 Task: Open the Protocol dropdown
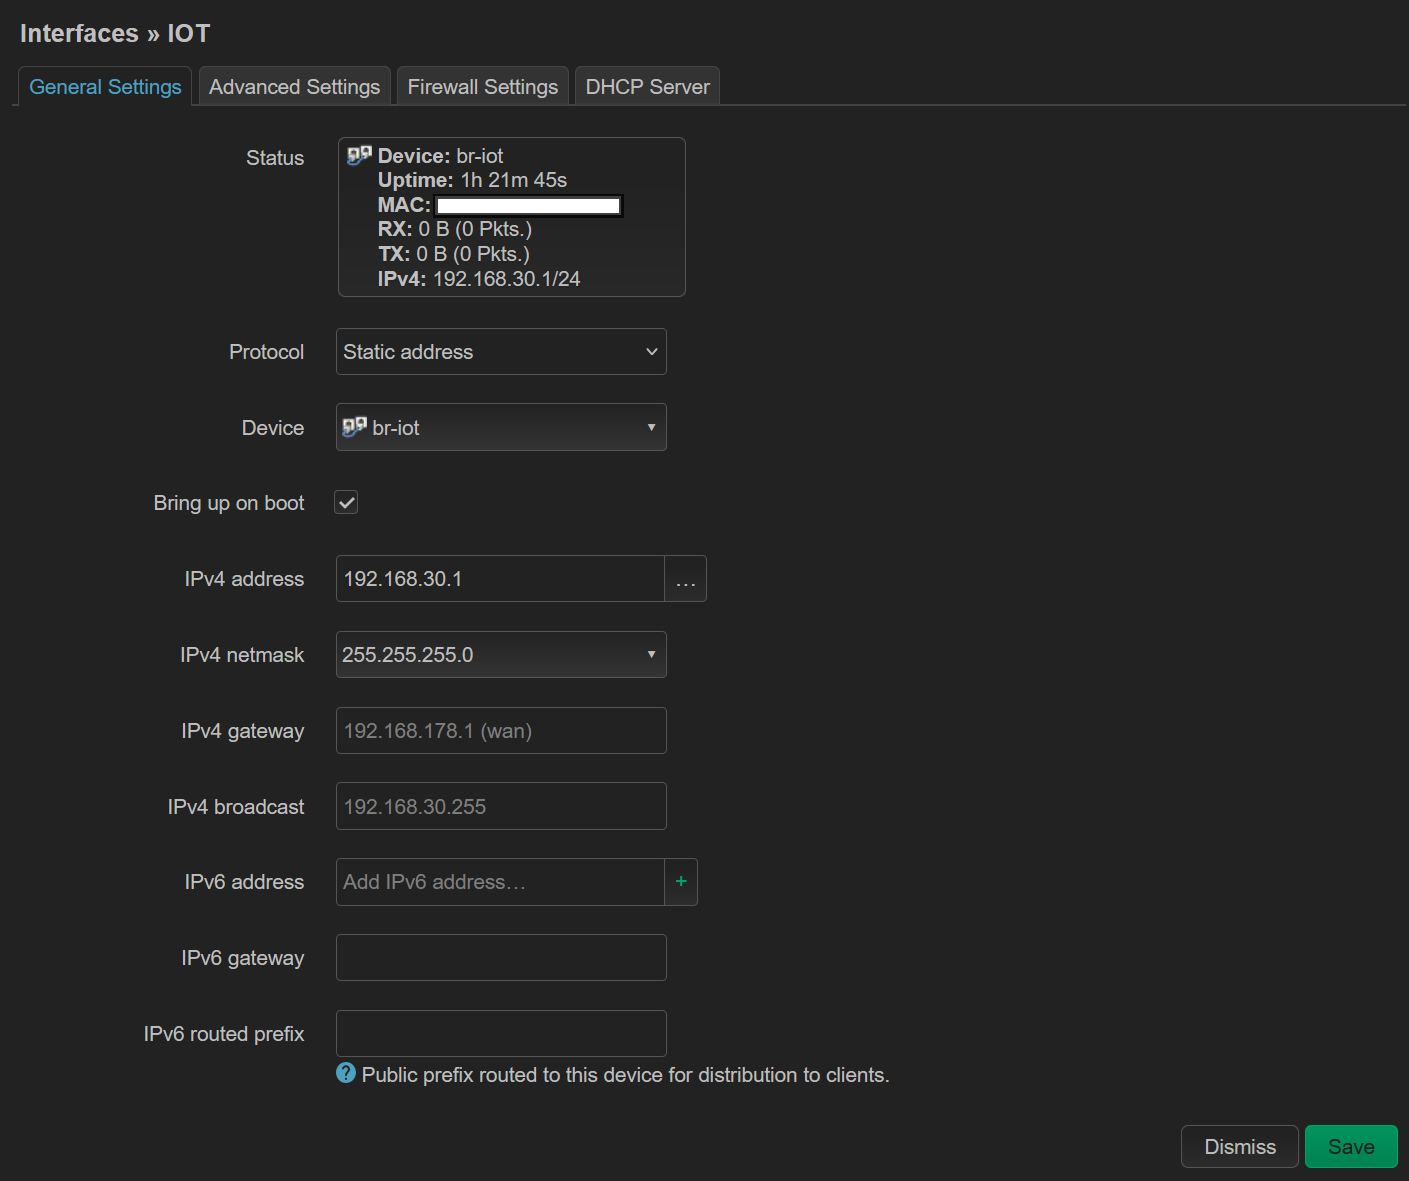coord(500,351)
